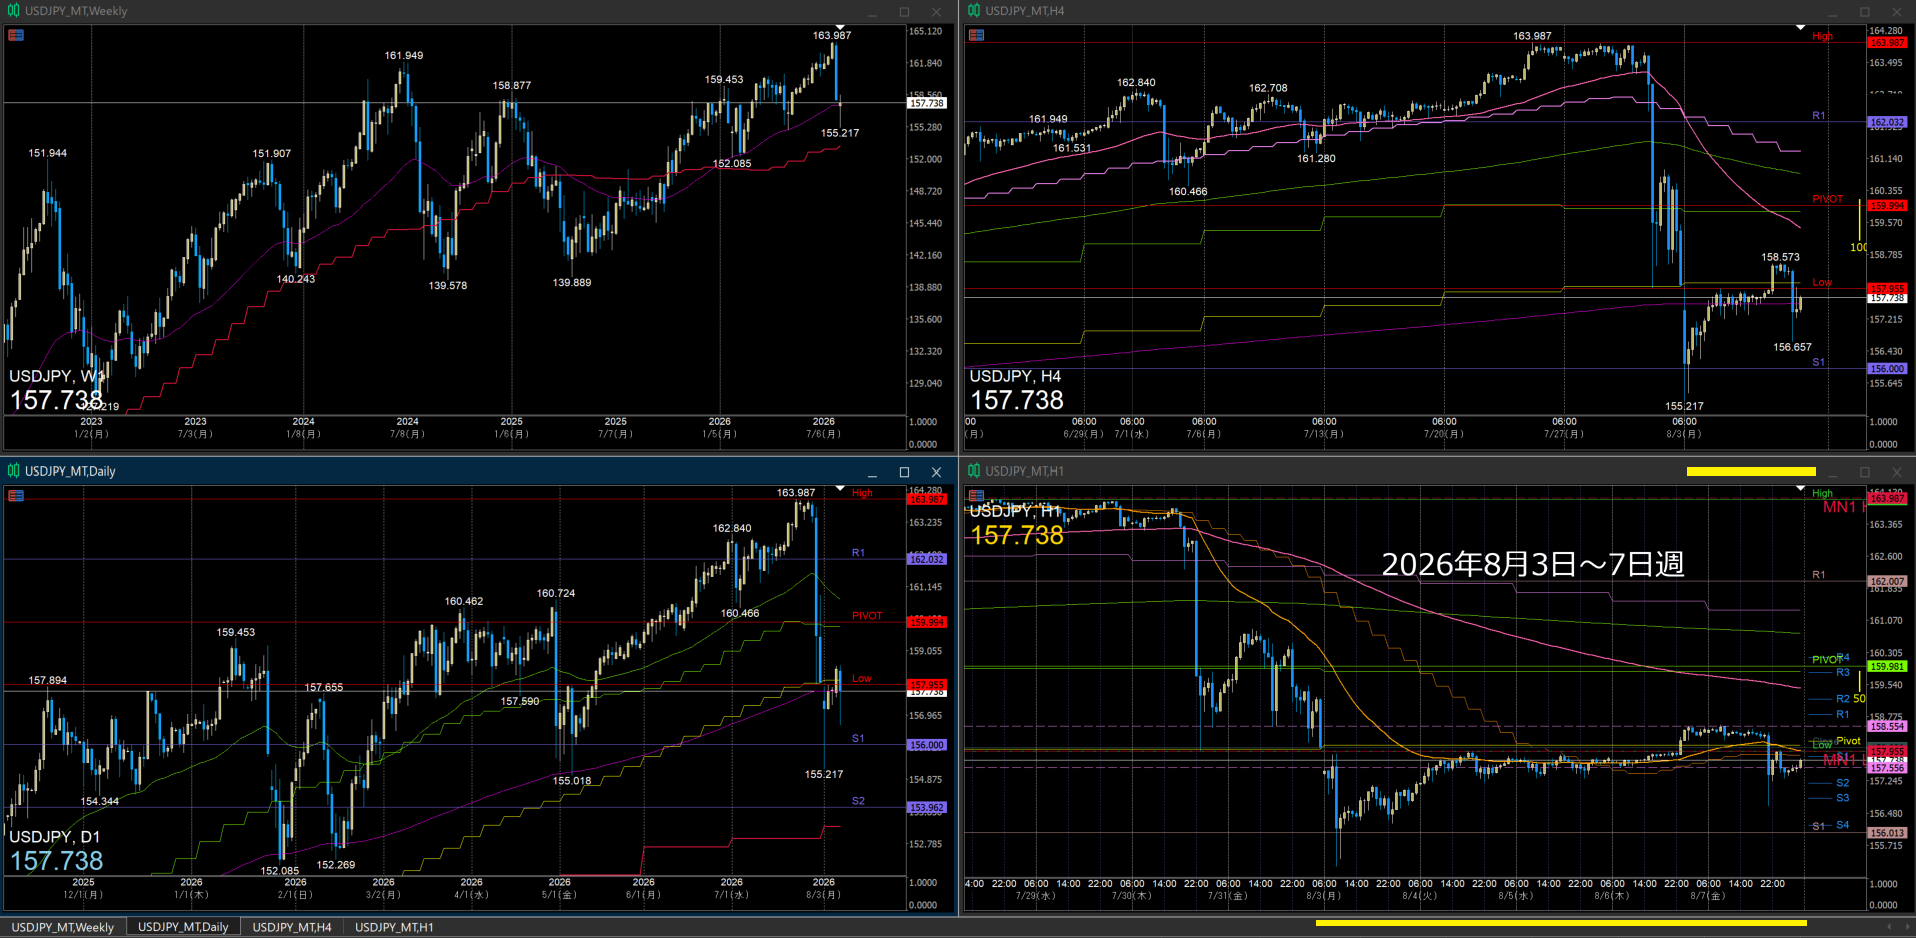This screenshot has width=1916, height=938.
Task: Select the USDJPY_MT,Daily bottom tab
Action: 183,927
